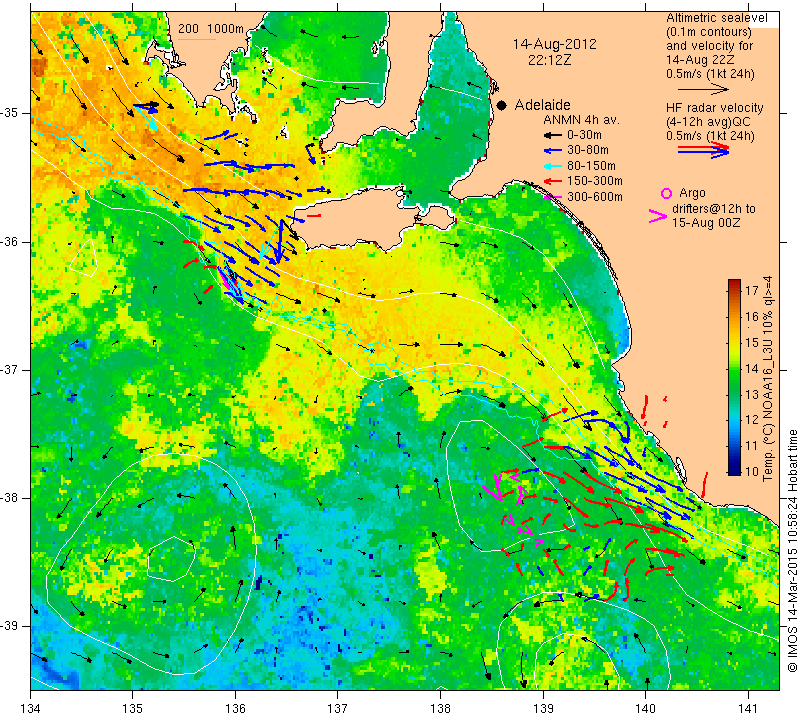Image resolution: width=800 pixels, height=720 pixels.
Task: Click the 80-150m depth legend text
Action: [591, 166]
